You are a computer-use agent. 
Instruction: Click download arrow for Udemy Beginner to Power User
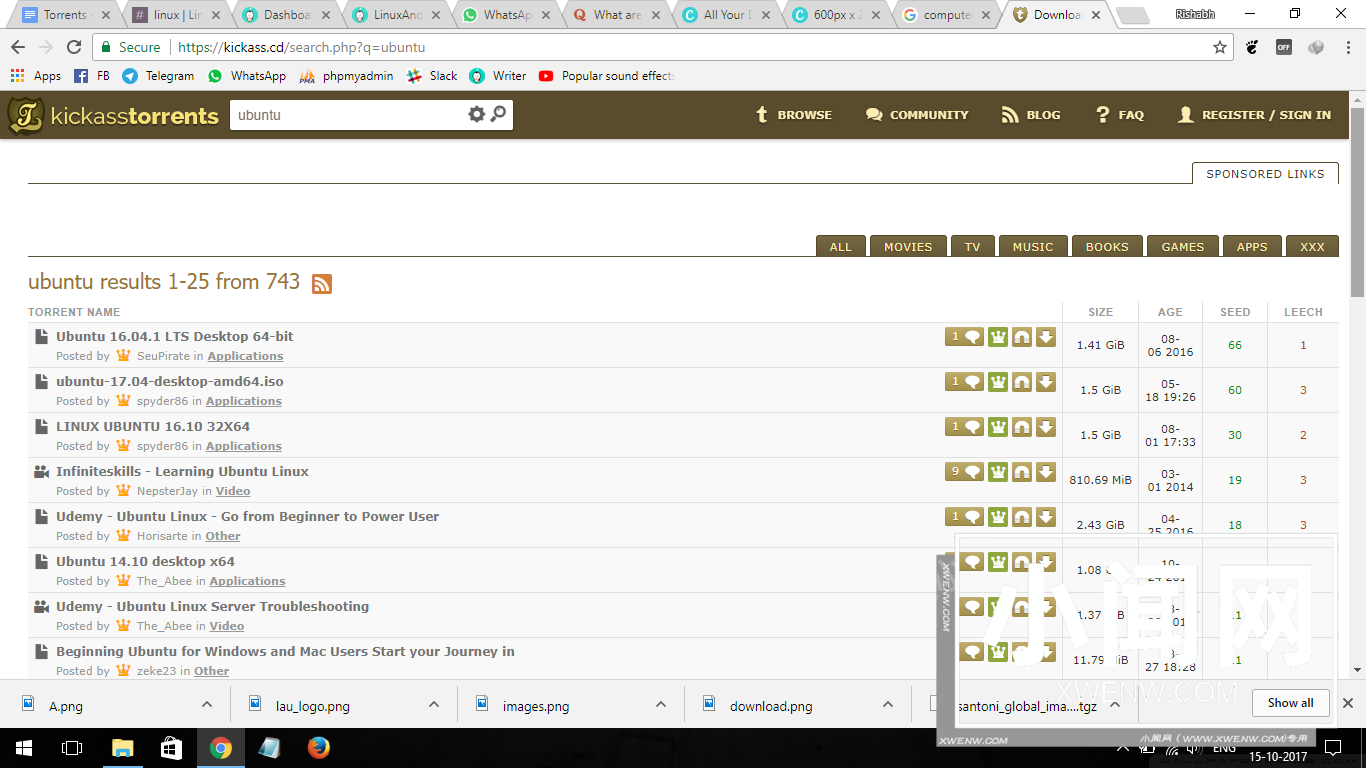tap(1046, 517)
